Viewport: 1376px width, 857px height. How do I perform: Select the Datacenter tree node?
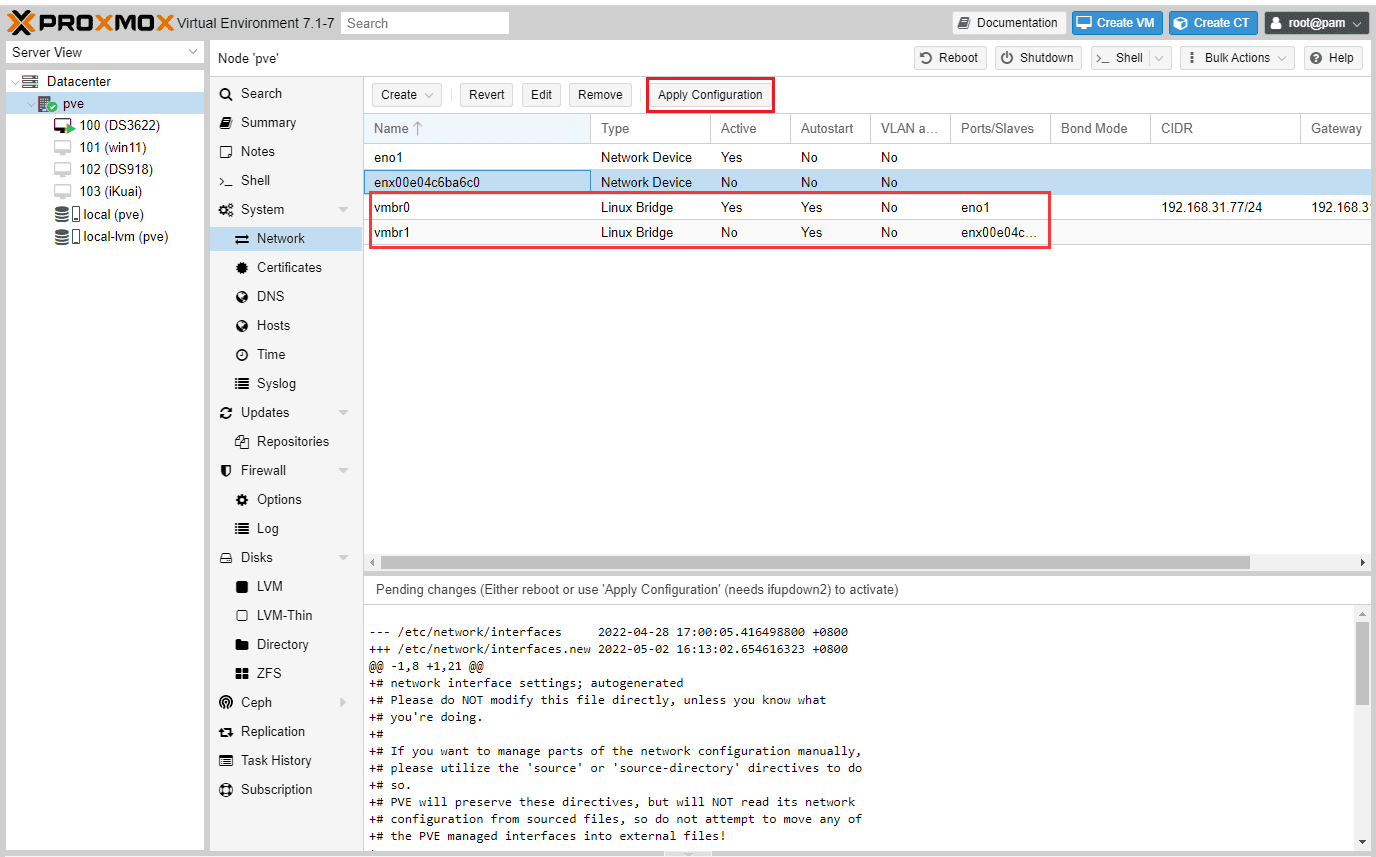(x=78, y=81)
